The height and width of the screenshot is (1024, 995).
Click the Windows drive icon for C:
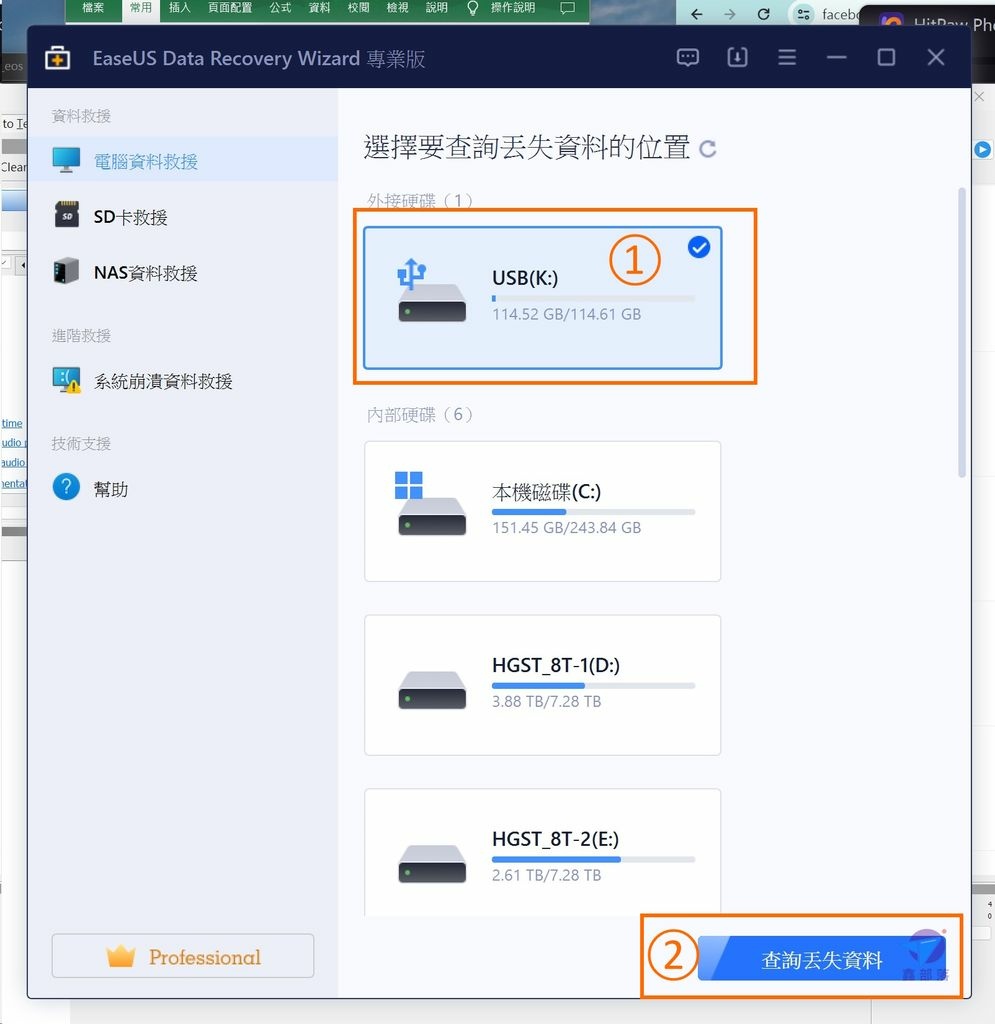point(432,504)
